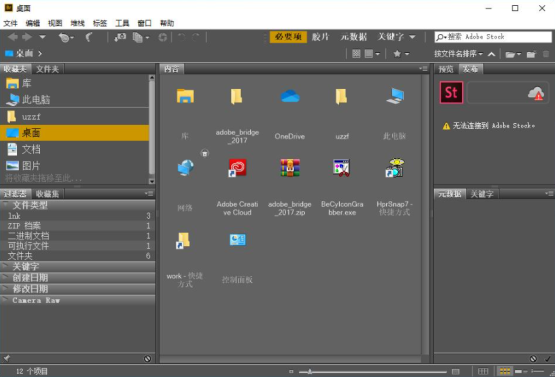Open the 按文件名排序 sort dropdown
The image size is (555, 377).
[x=458, y=54]
